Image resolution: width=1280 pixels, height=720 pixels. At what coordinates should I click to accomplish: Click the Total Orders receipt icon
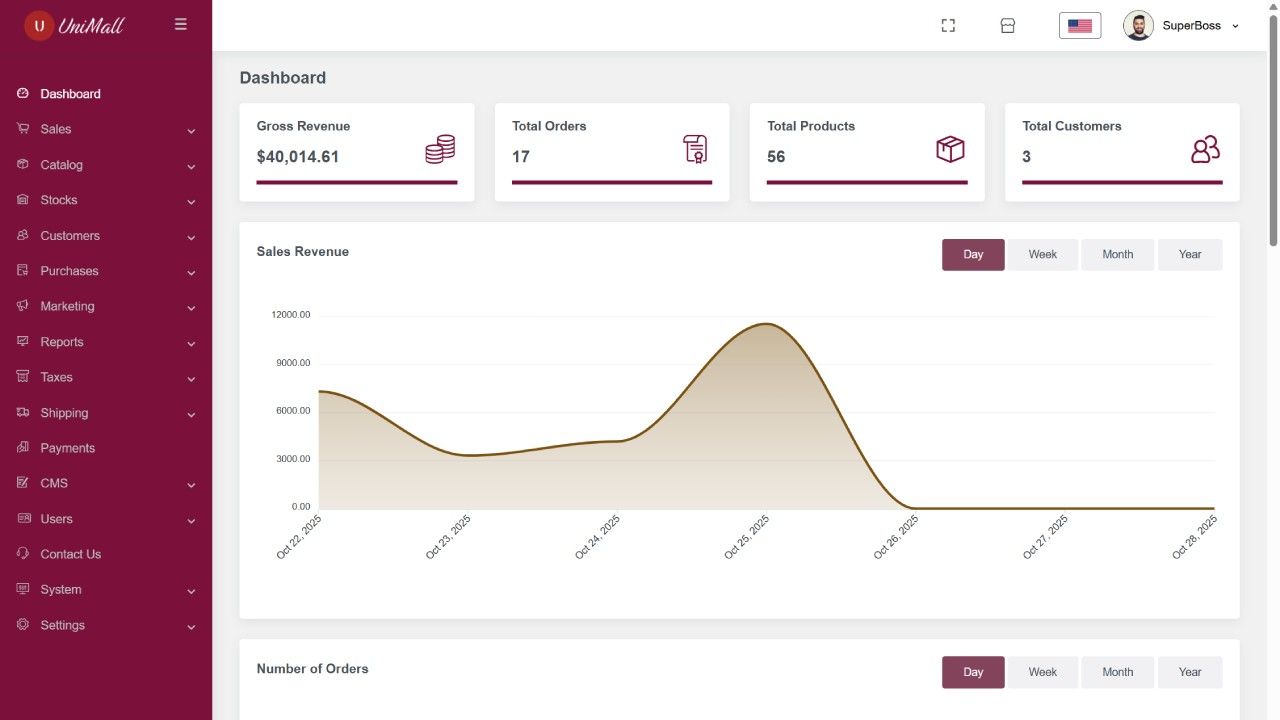click(695, 149)
